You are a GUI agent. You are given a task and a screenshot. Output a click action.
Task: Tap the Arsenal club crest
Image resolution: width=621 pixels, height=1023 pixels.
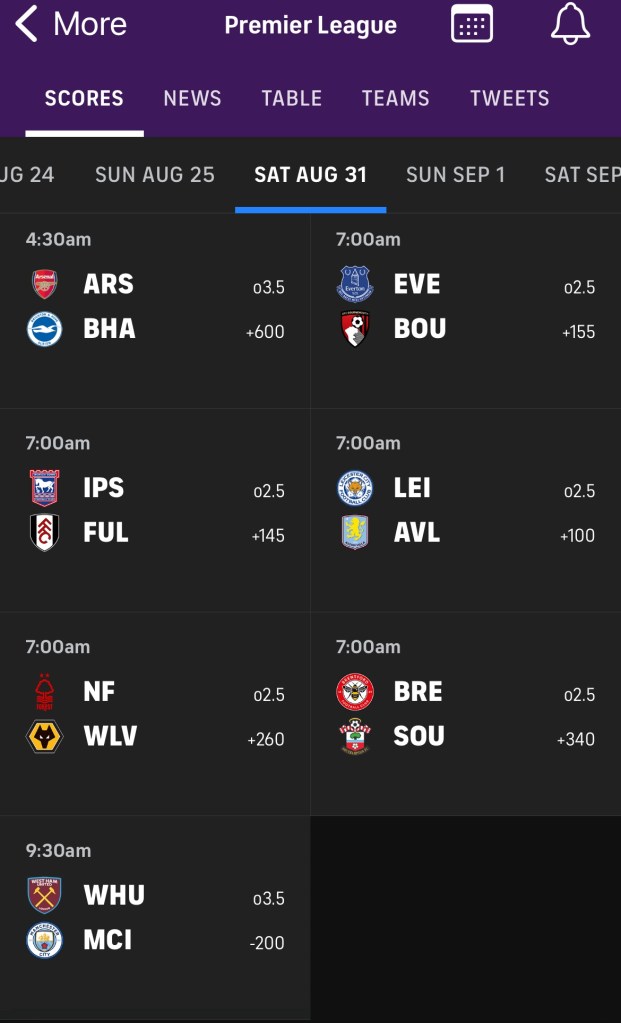pyautogui.click(x=44, y=284)
